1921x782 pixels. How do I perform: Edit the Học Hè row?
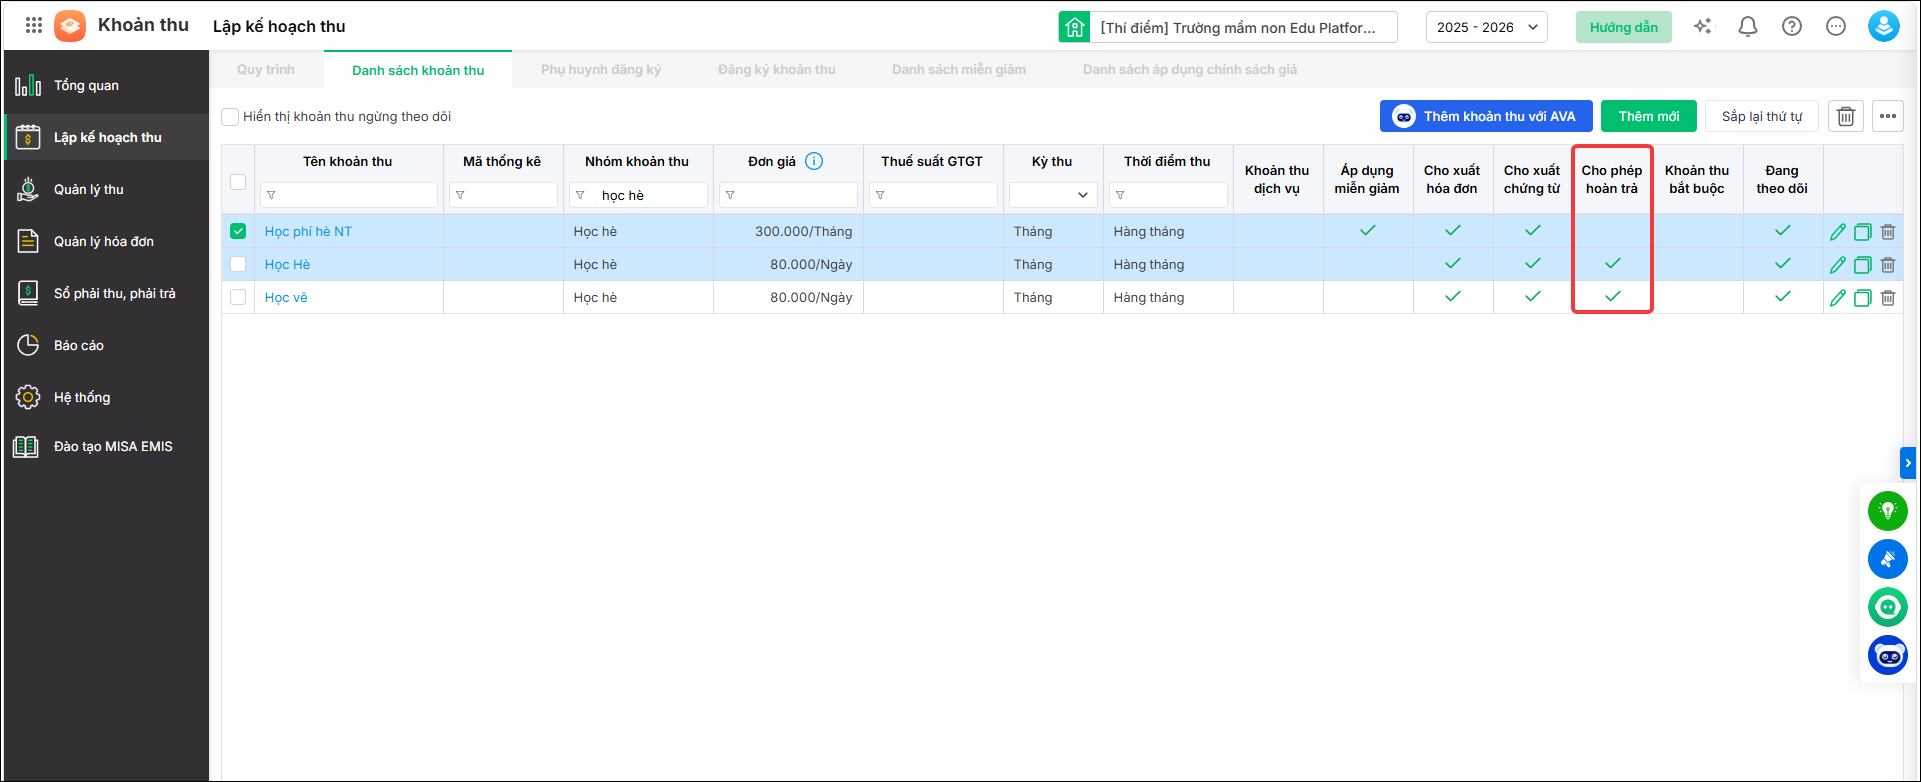click(1838, 265)
